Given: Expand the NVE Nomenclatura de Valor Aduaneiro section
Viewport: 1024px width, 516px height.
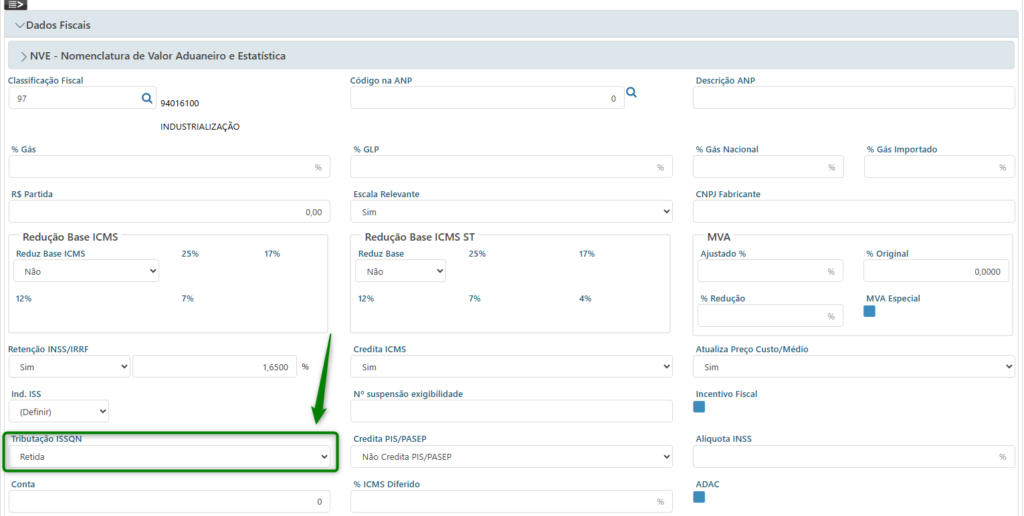Looking at the screenshot, I should point(23,56).
